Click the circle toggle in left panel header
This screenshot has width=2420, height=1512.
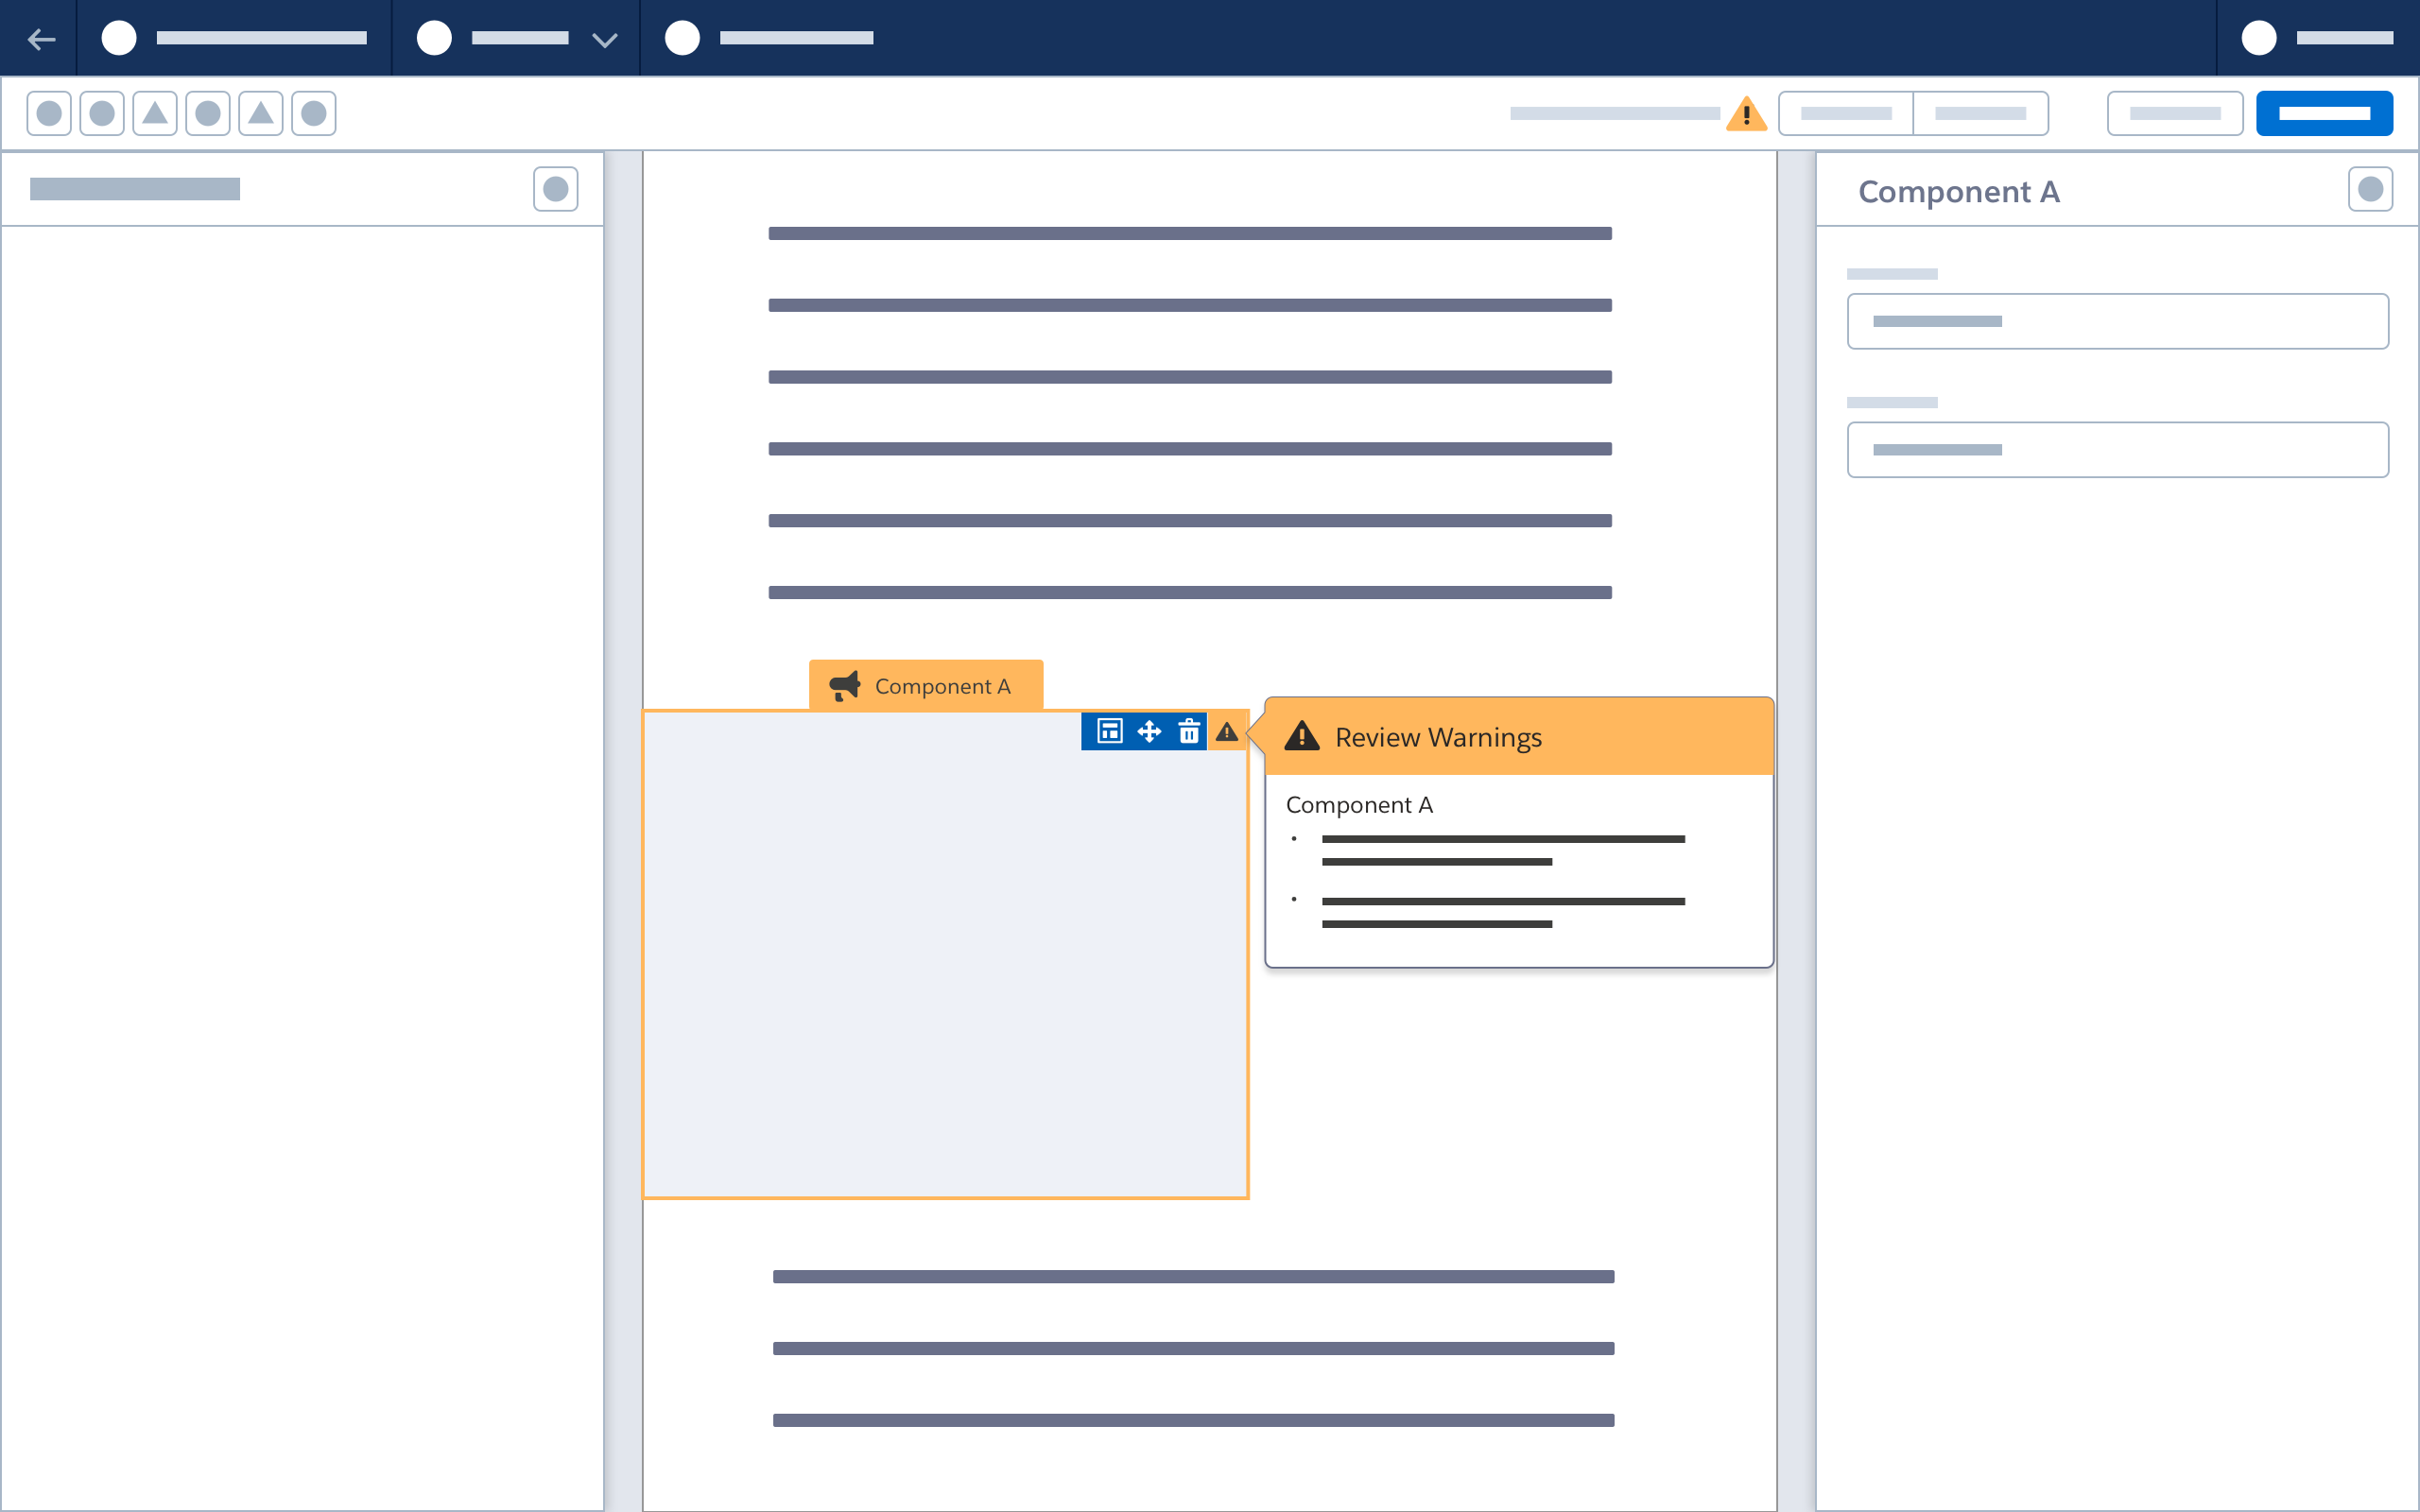[x=558, y=188]
